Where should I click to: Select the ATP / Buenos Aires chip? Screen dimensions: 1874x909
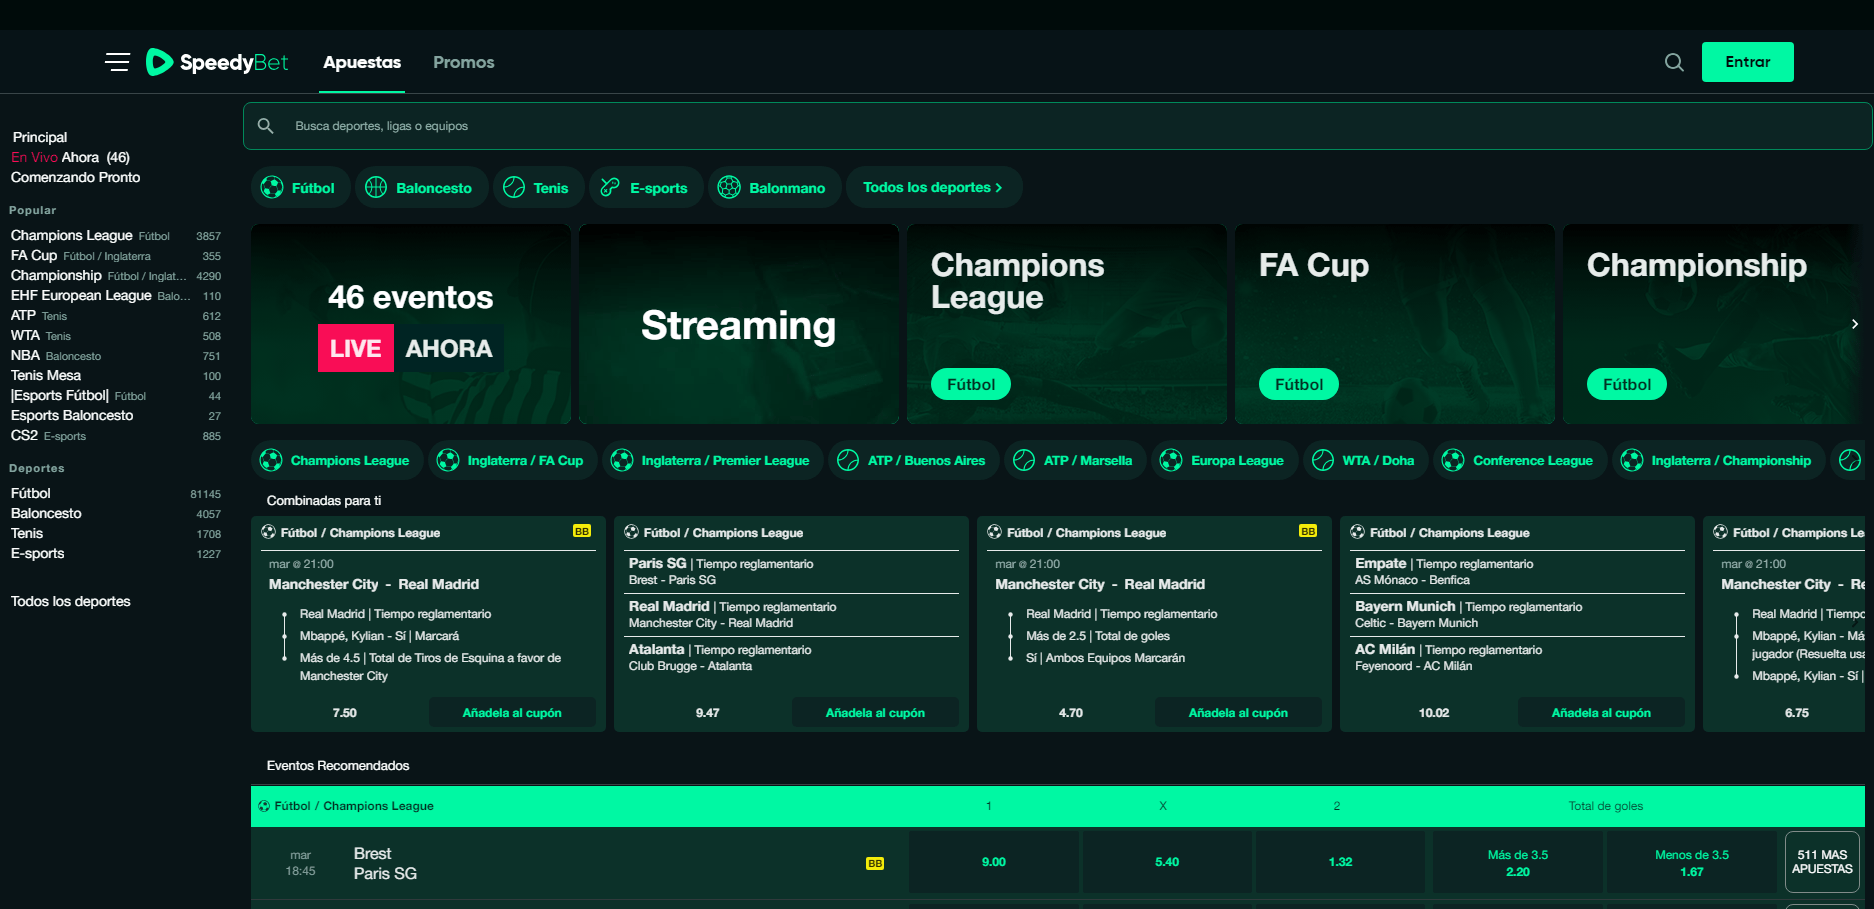913,460
